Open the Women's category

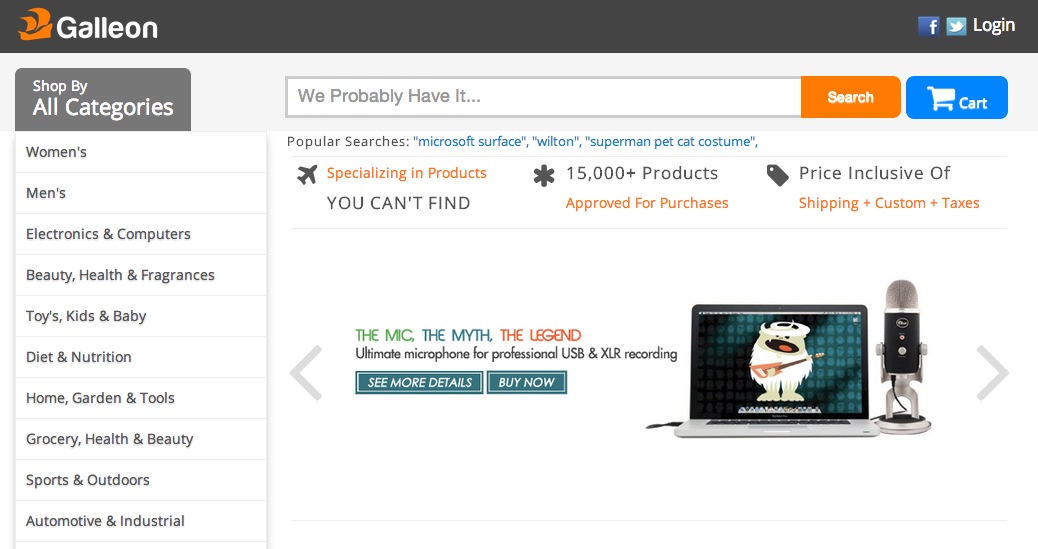point(141,152)
